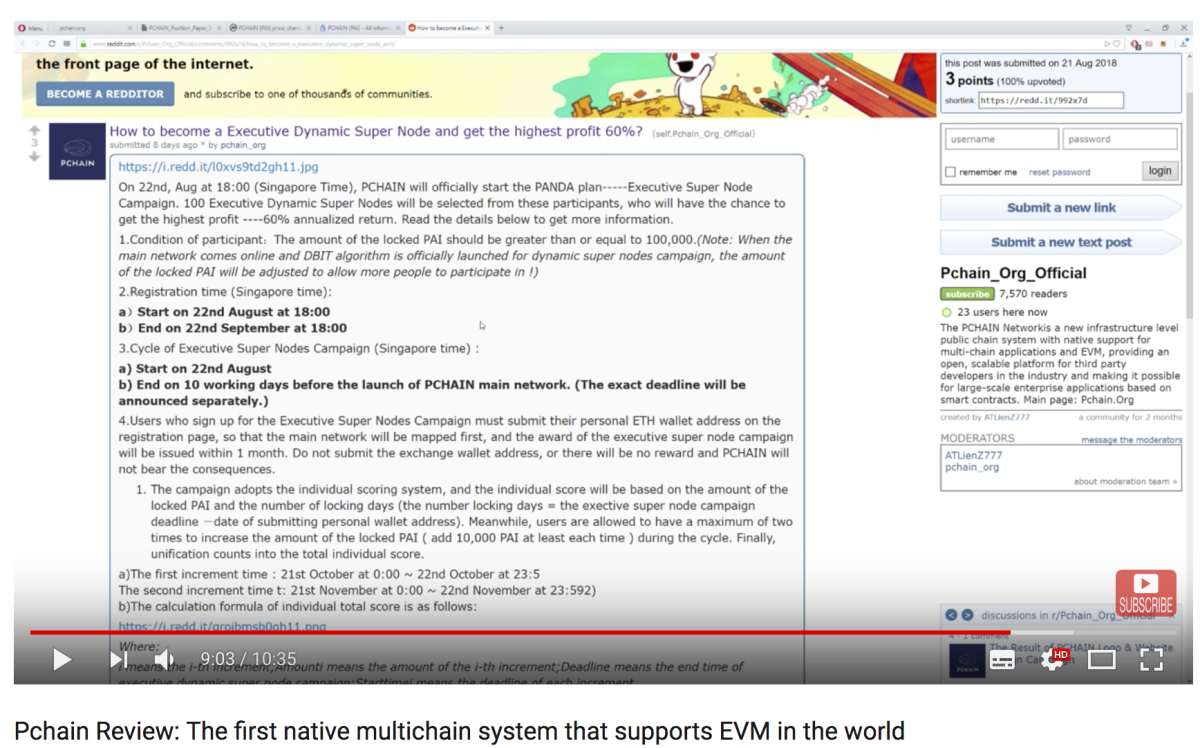Switch to theater mode
Screen dimensions: 1200x748
click(1101, 659)
